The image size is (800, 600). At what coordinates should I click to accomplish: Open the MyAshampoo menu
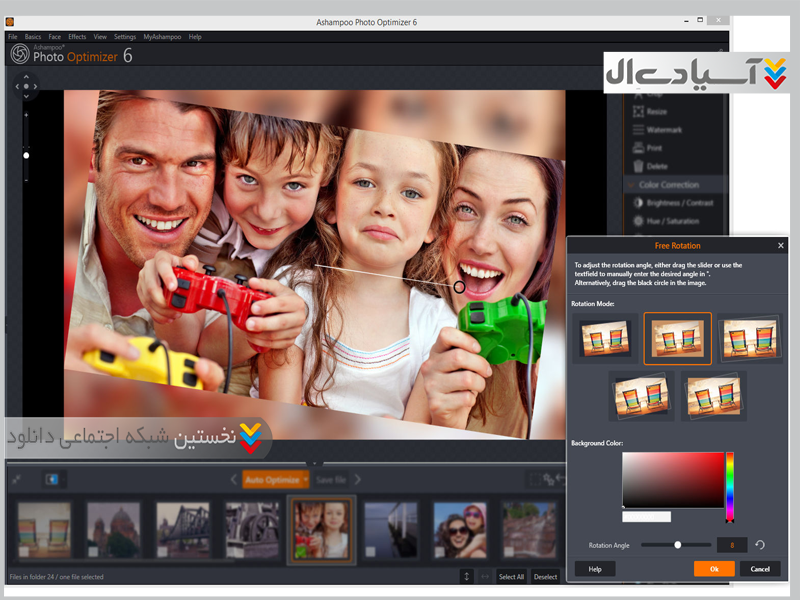coord(161,37)
